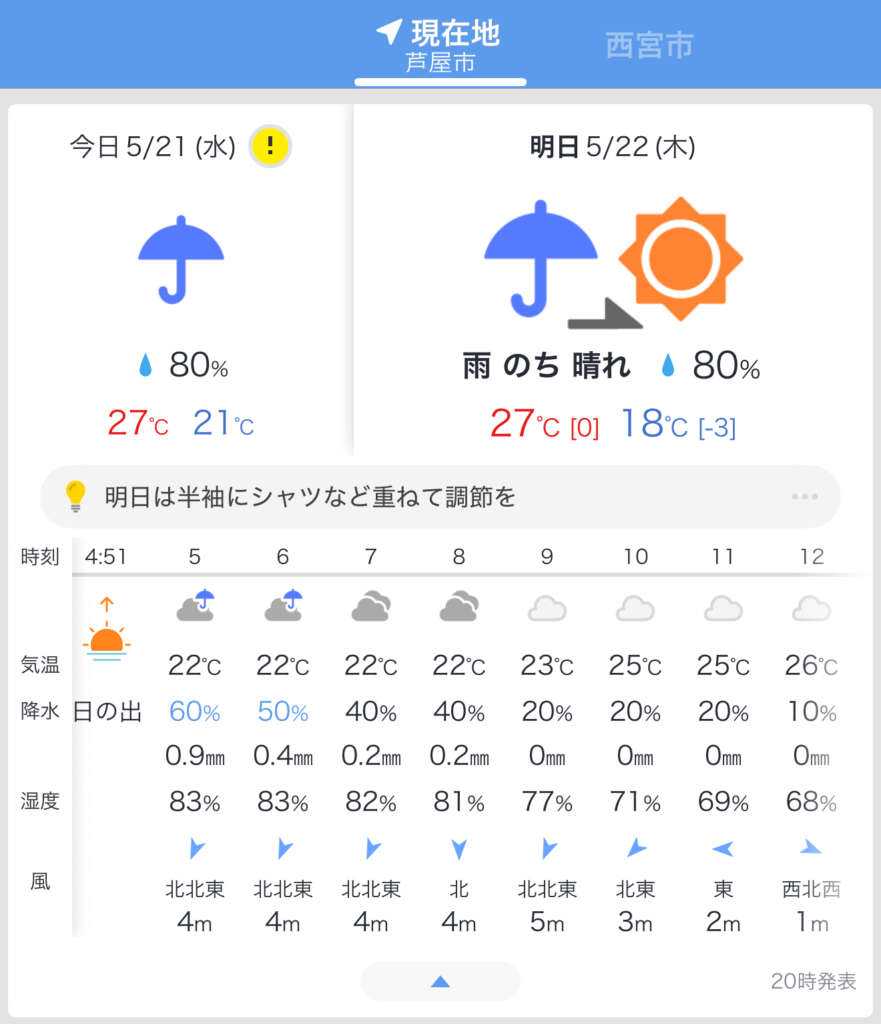Click the white cloud icon for hour 9
Screen dimensions: 881x1024
(547, 608)
